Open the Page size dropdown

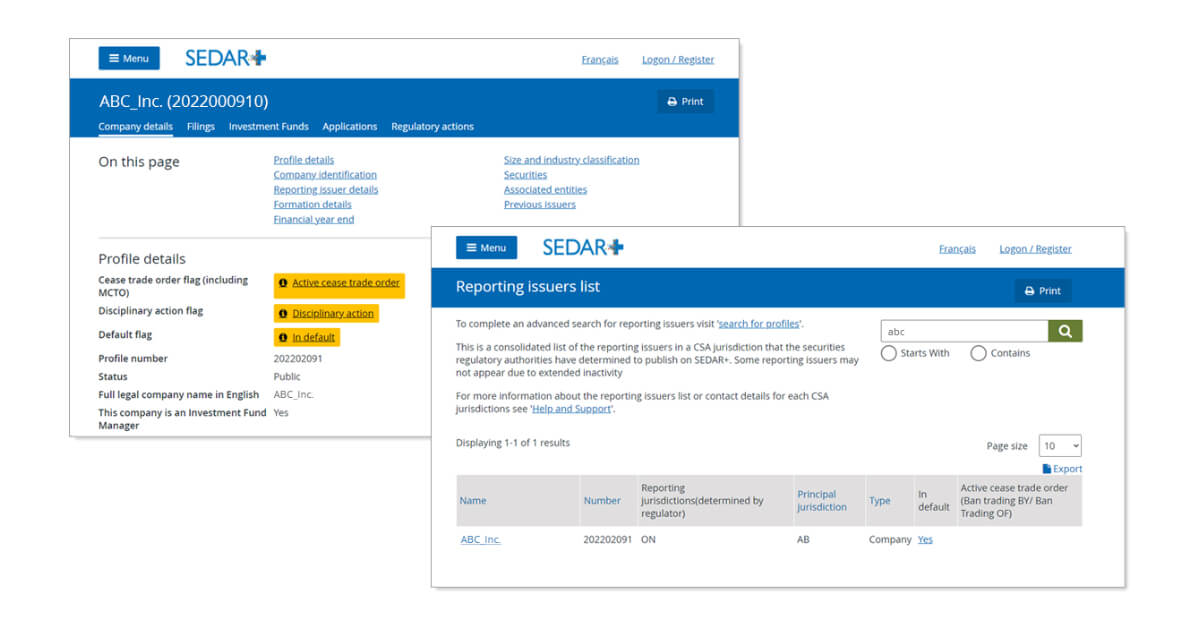coord(1060,446)
